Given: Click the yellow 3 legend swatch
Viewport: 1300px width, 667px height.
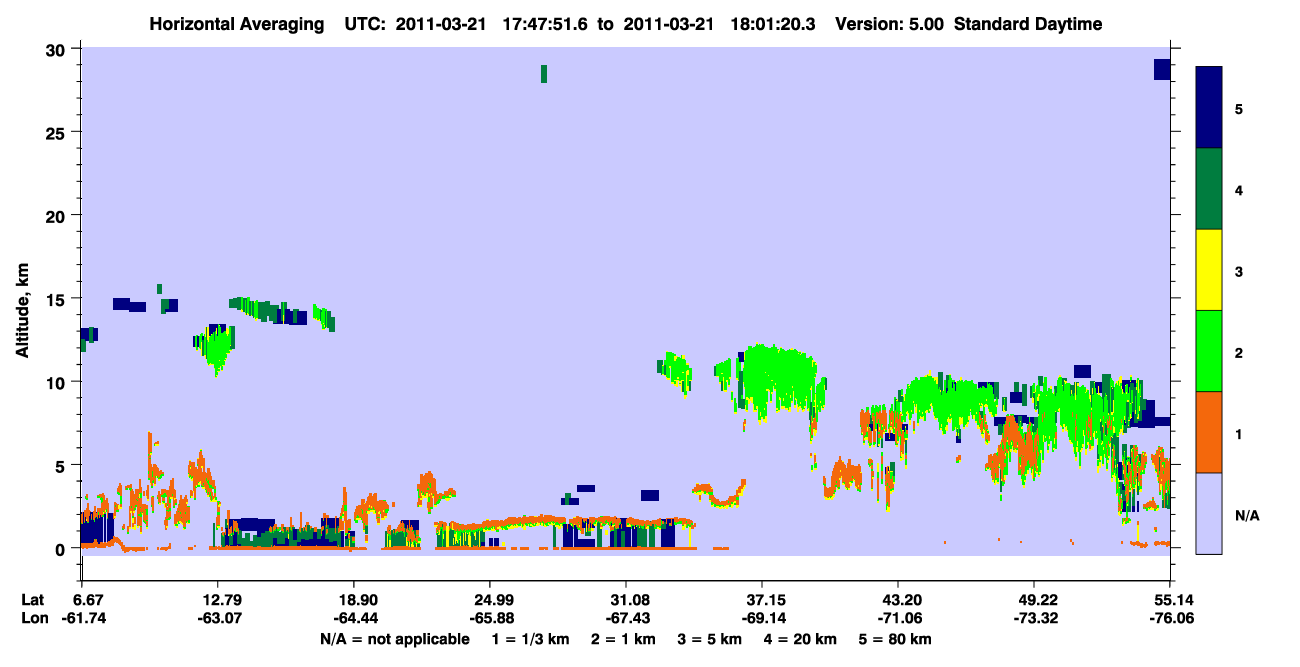Looking at the screenshot, I should point(1209,270).
